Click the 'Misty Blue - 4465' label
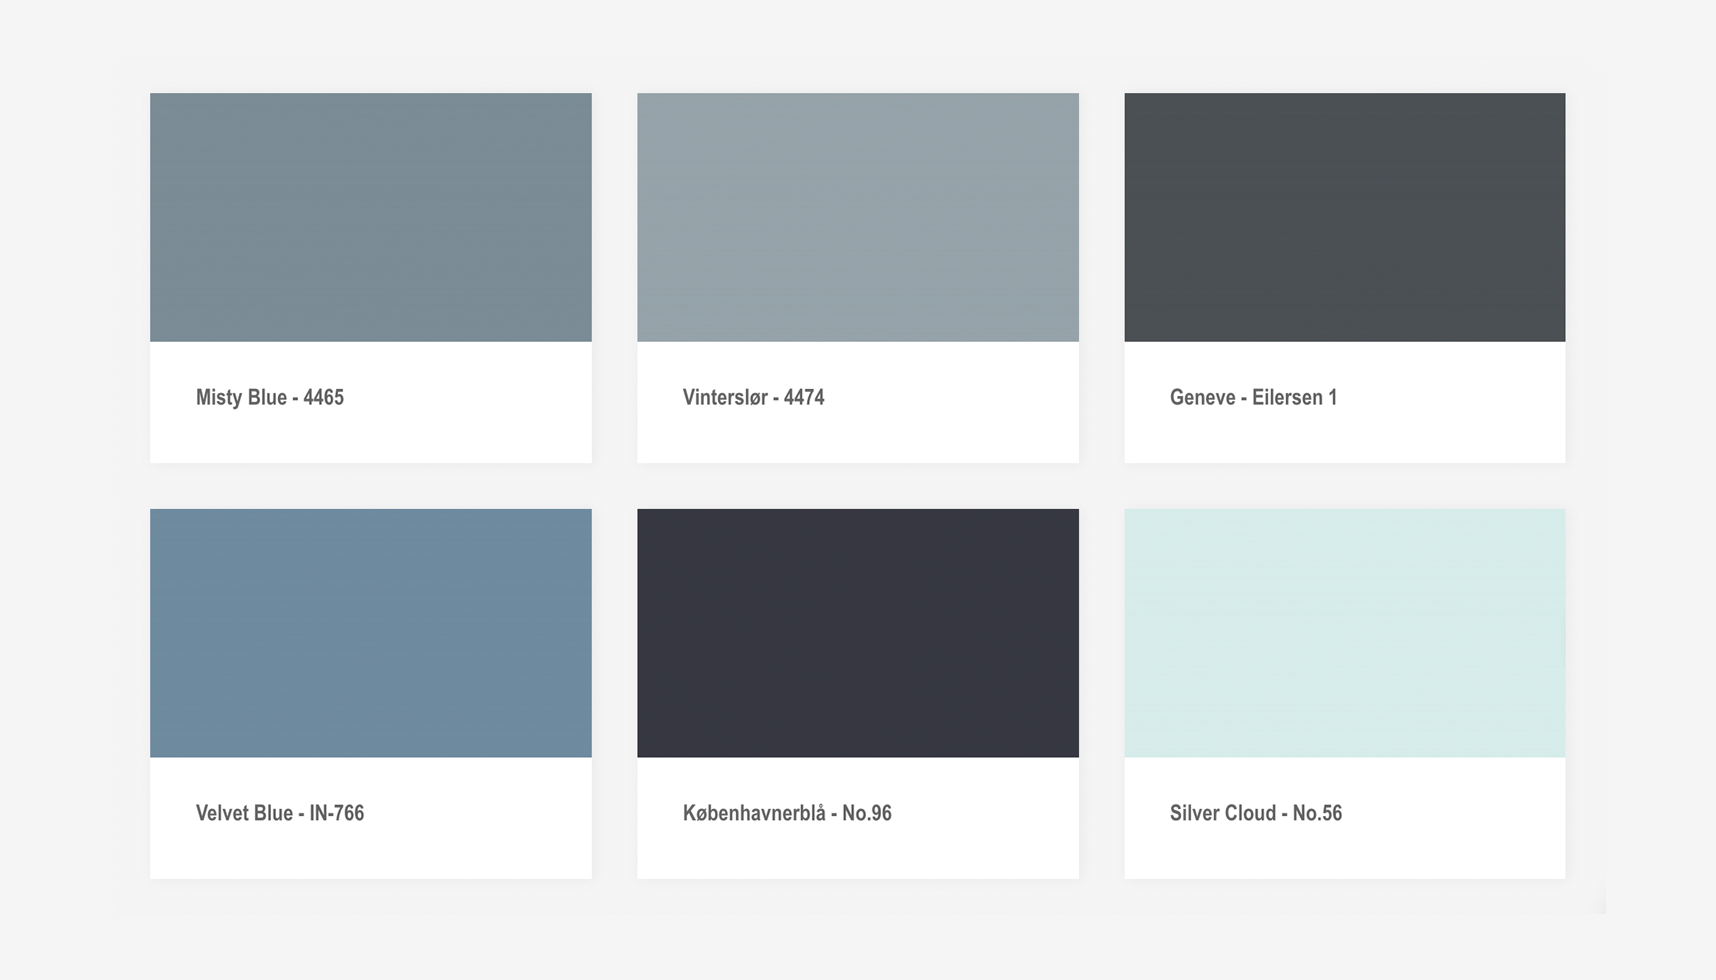Viewport: 1716px width, 980px height. (269, 398)
